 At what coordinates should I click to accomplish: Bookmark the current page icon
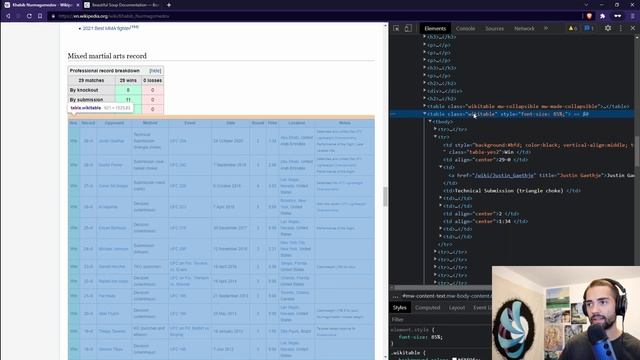40,16
